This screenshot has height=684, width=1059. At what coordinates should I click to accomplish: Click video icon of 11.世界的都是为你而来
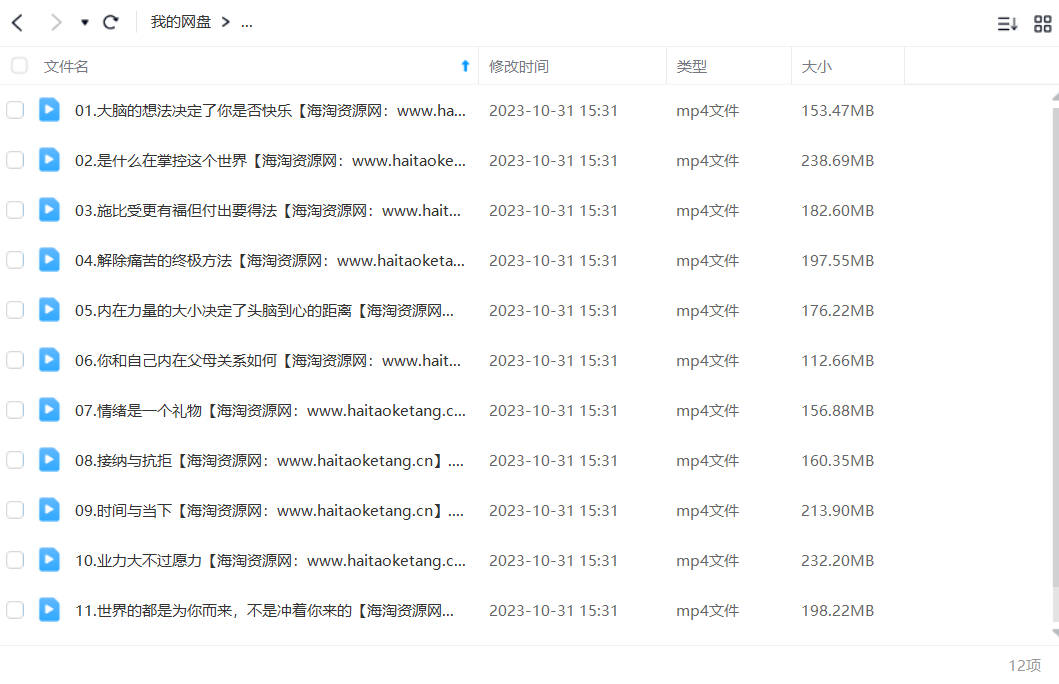49,609
